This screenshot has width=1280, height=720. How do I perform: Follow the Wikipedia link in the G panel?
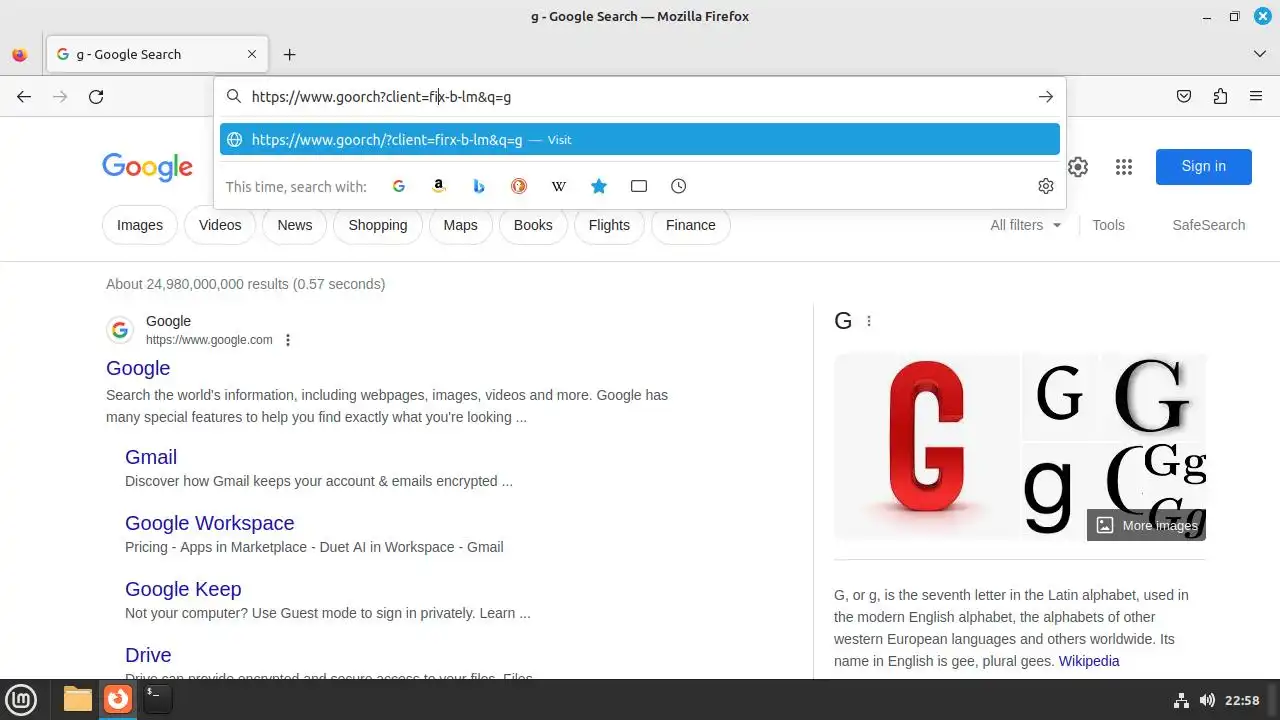pyautogui.click(x=1089, y=661)
